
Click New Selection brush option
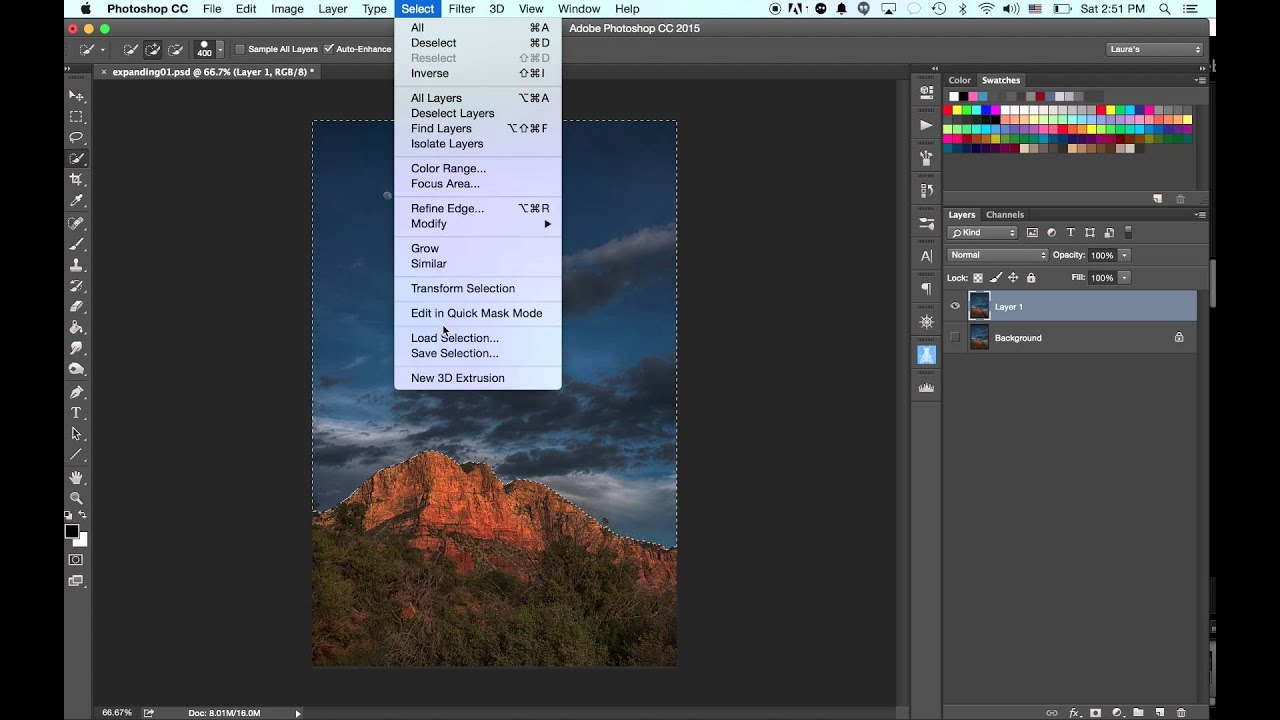(x=130, y=49)
